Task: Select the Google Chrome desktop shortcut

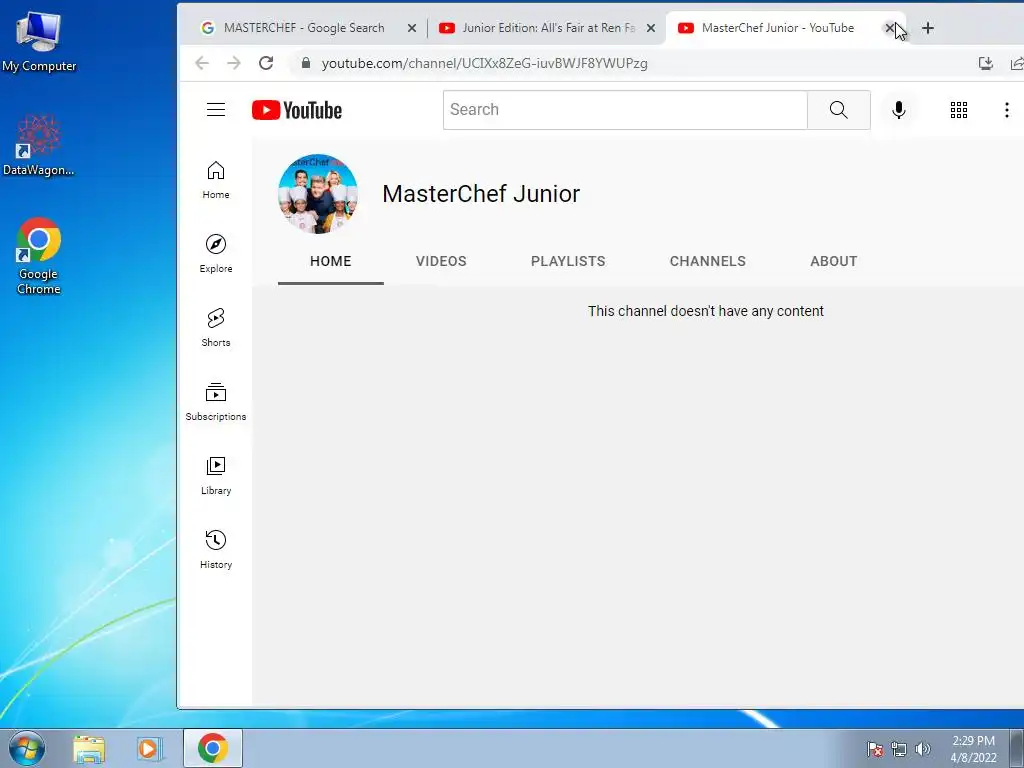Action: click(39, 257)
